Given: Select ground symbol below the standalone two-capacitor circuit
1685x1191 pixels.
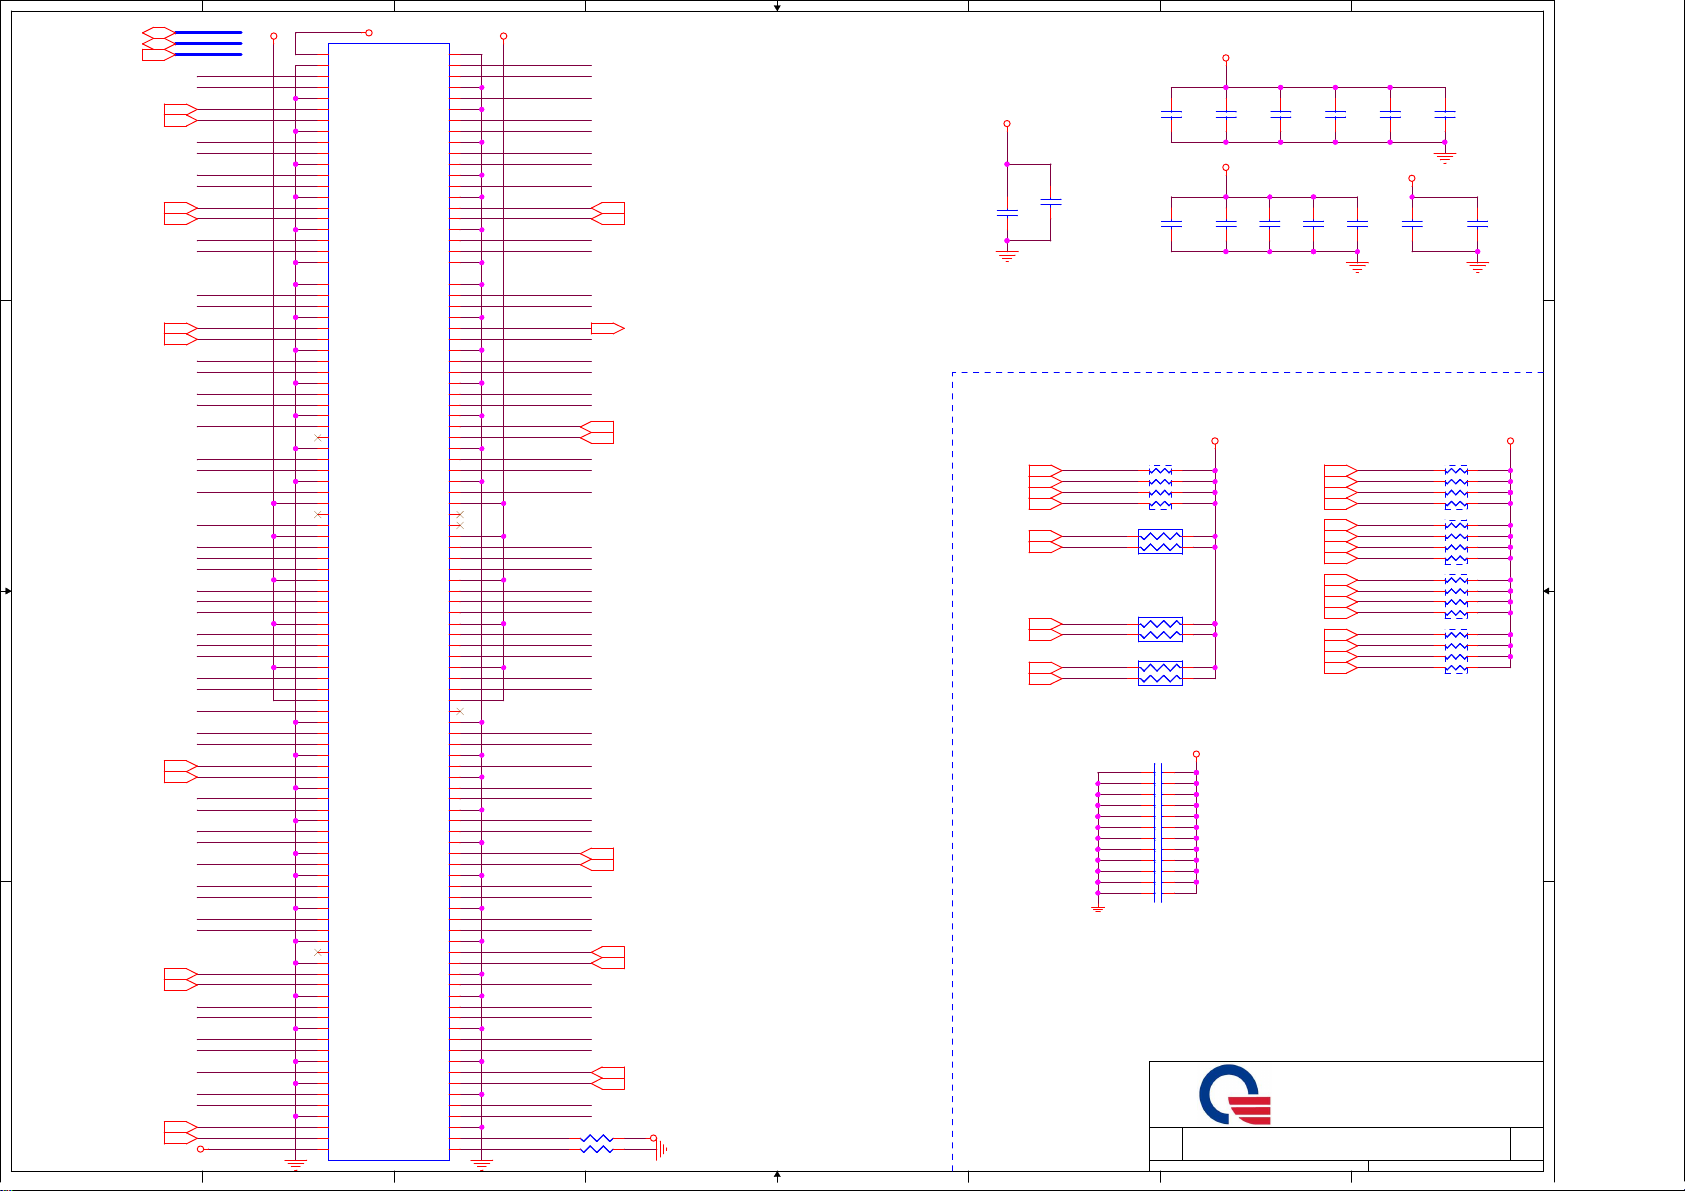Looking at the screenshot, I should [x=1007, y=256].
